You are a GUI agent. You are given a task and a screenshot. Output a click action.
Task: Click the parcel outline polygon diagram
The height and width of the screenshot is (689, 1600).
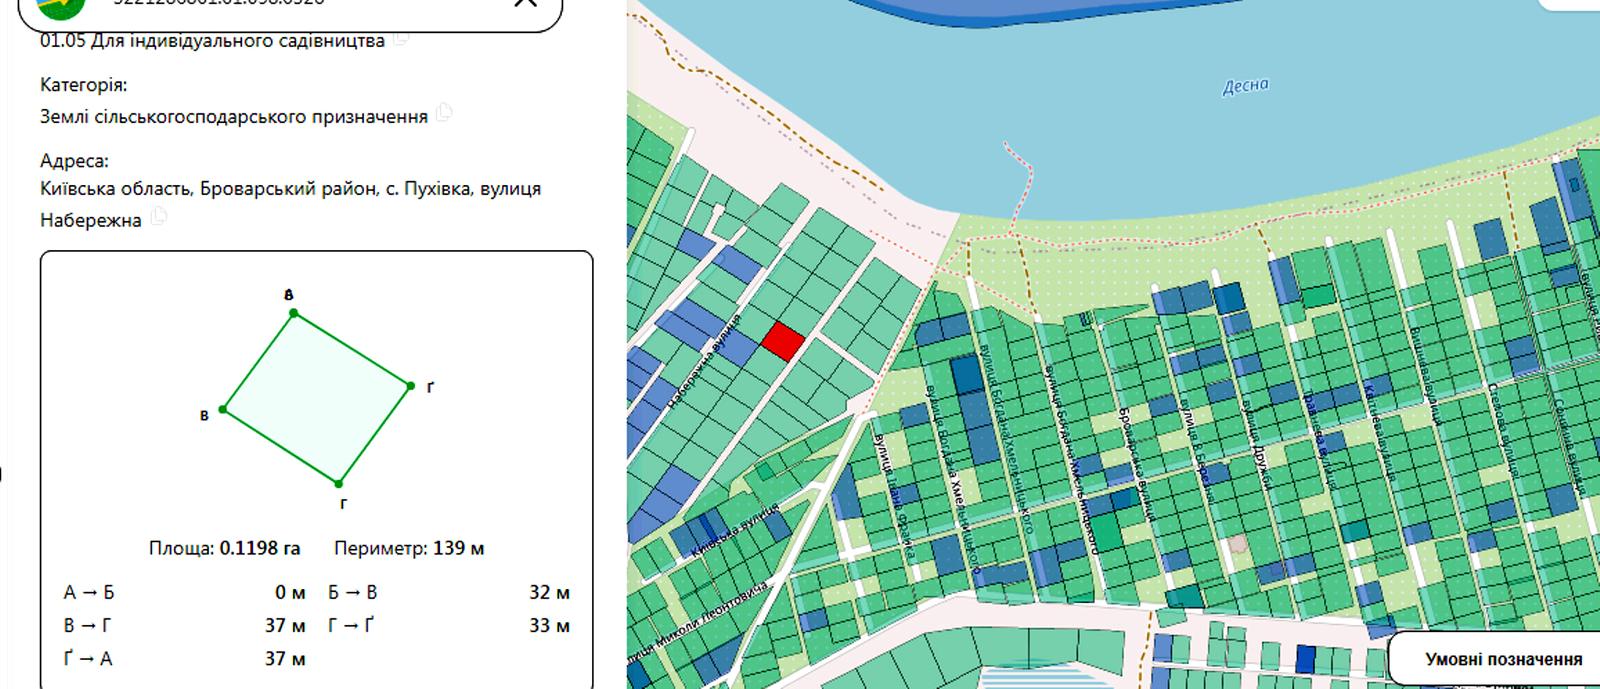click(316, 398)
